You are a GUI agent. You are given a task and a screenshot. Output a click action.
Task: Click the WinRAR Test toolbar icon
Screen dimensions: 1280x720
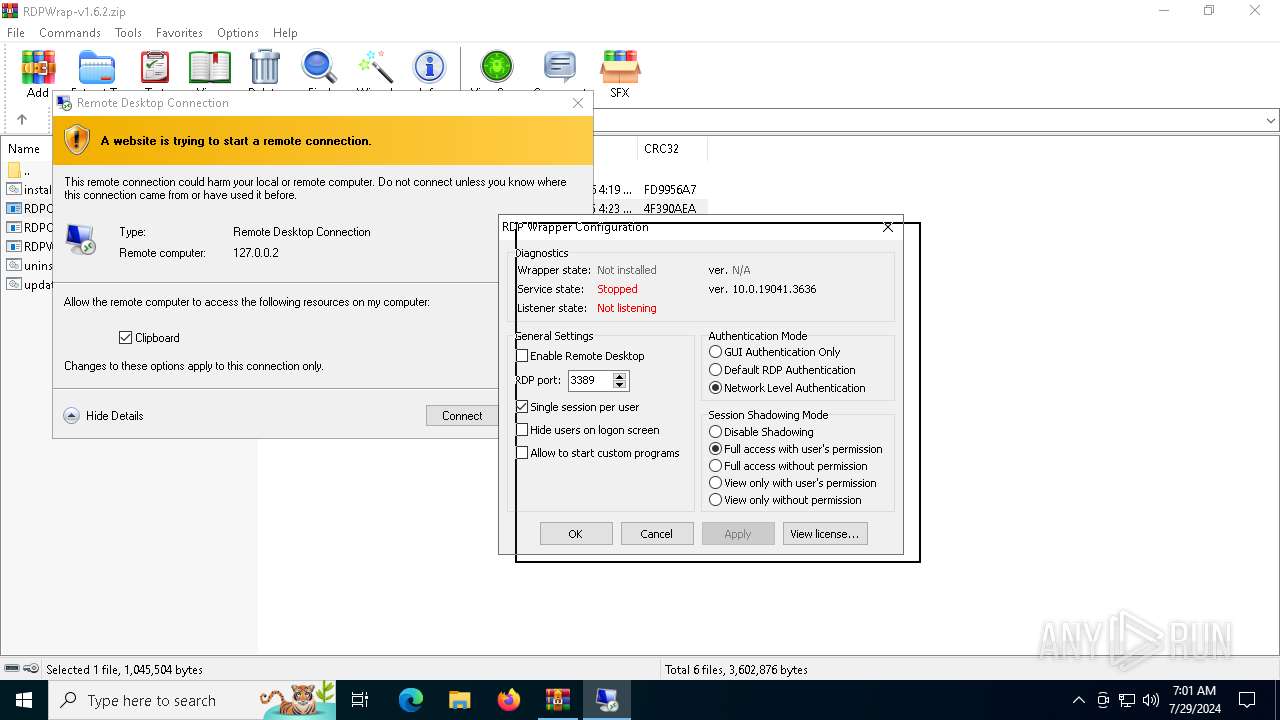point(155,68)
